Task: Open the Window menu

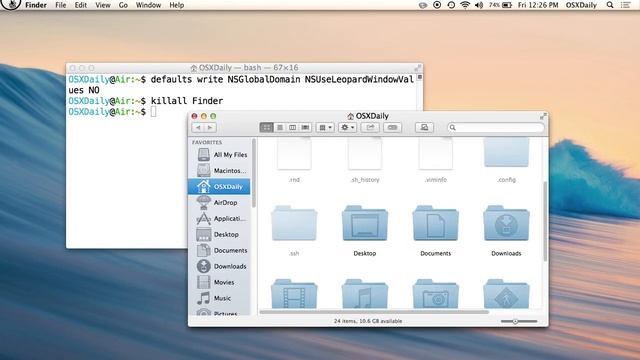Action: point(148,5)
